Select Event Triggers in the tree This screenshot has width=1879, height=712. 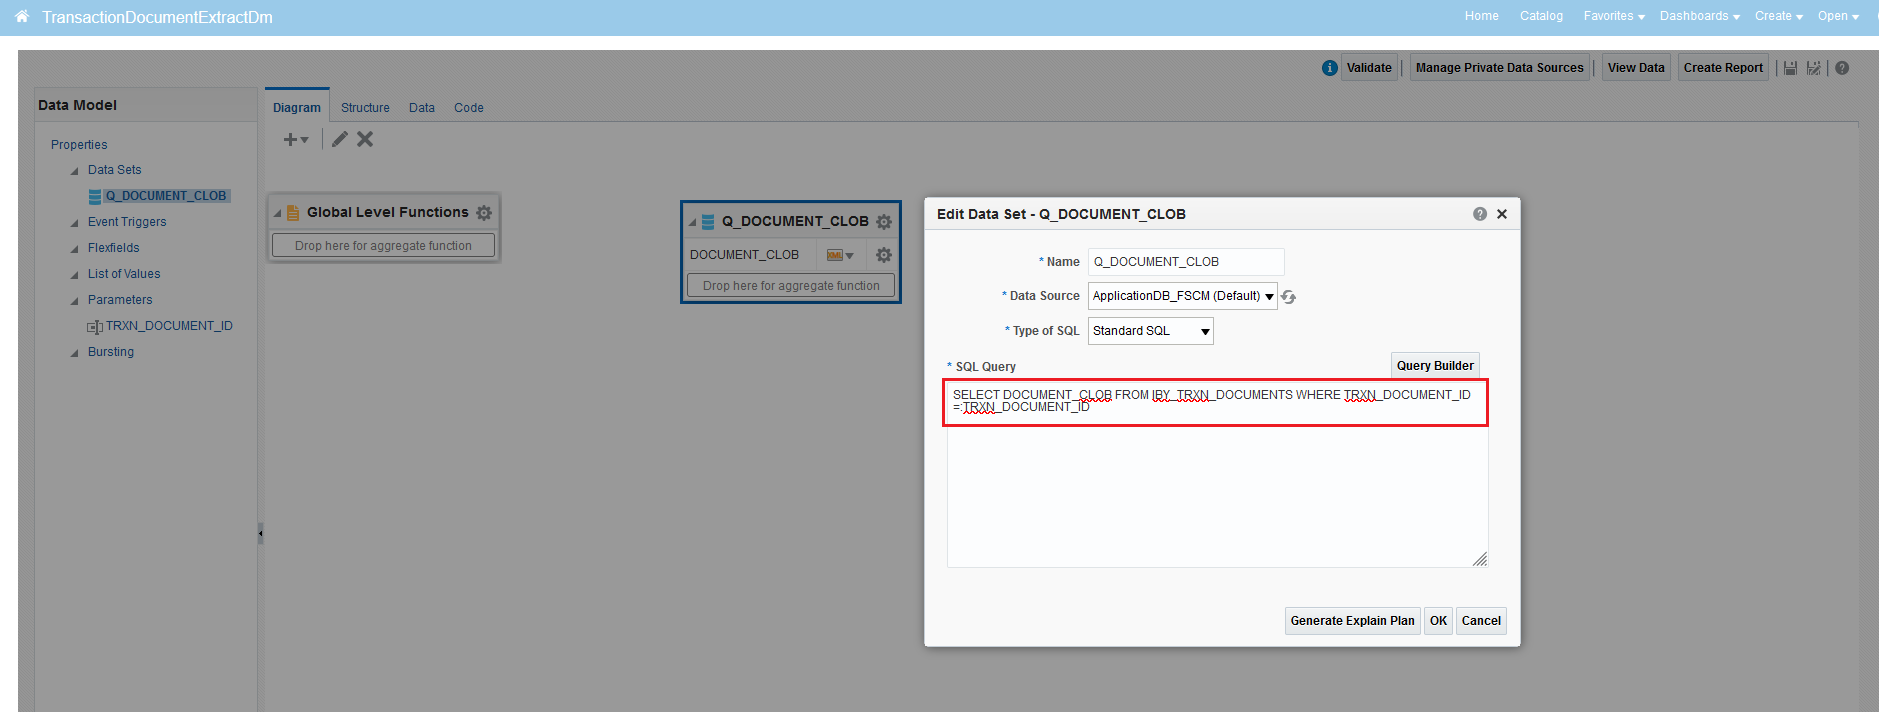tap(127, 222)
